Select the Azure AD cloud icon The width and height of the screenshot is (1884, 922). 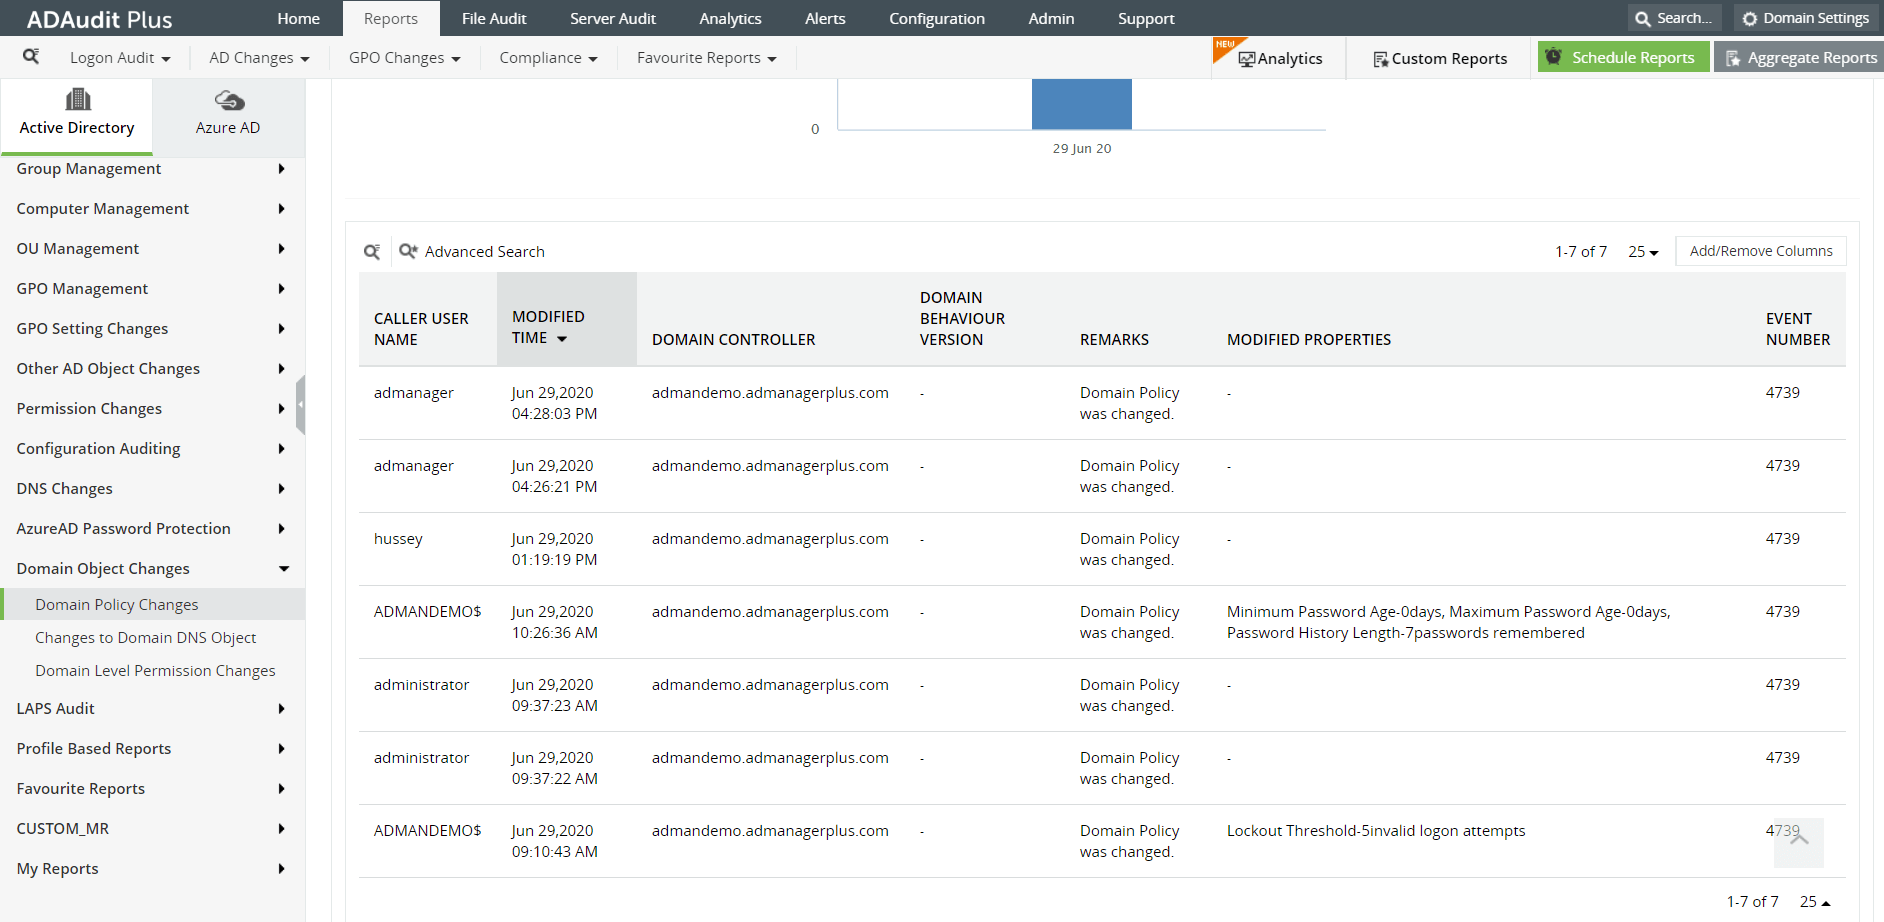tap(229, 100)
